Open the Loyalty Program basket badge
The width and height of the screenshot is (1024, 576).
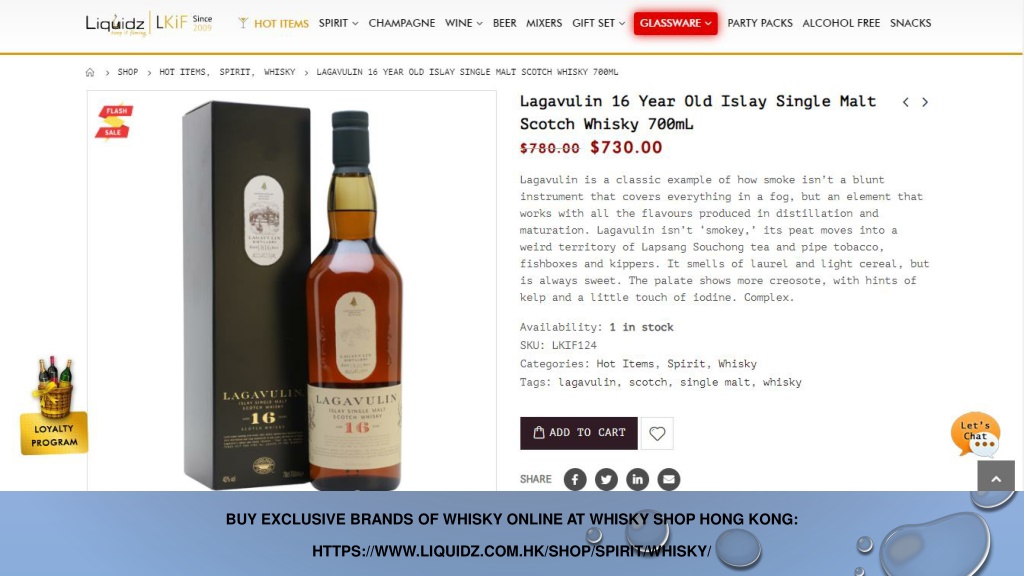[x=54, y=406]
